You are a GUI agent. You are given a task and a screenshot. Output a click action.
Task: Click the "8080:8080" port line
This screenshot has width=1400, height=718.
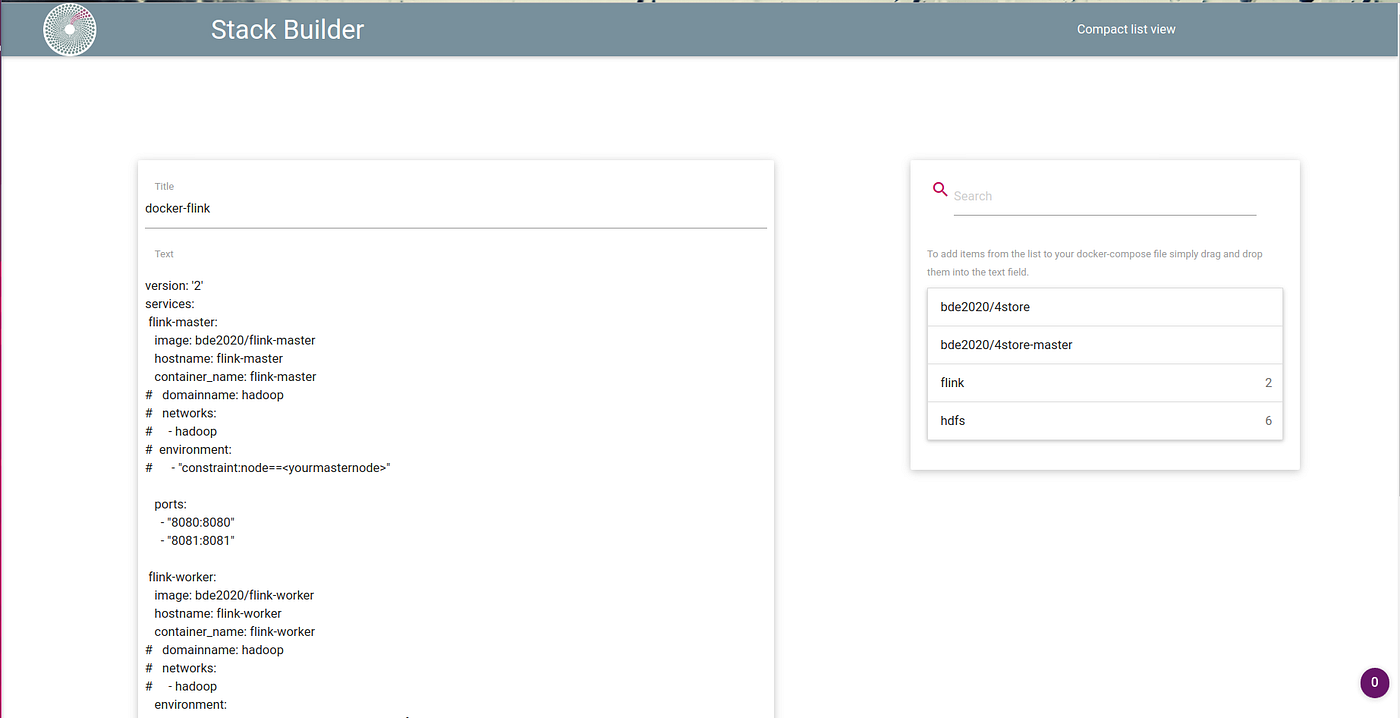tap(197, 522)
